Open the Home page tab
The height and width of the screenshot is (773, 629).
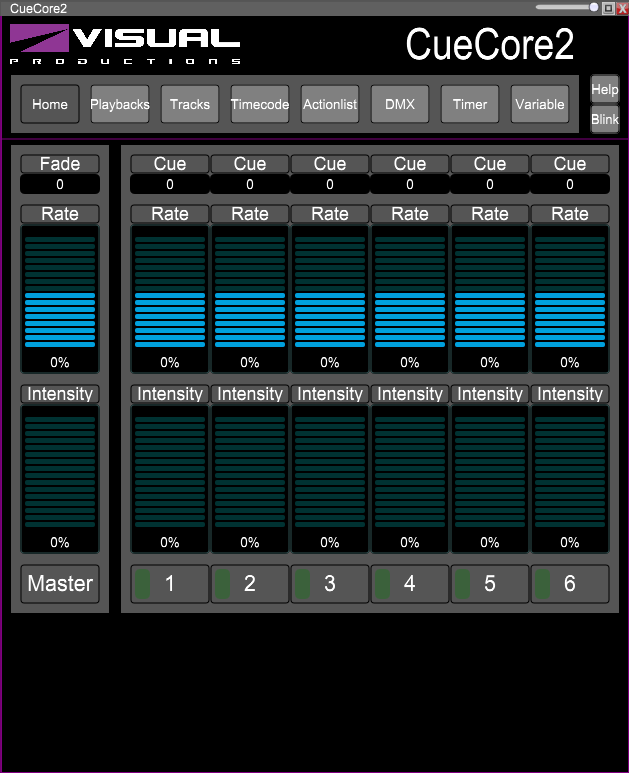(x=50, y=104)
